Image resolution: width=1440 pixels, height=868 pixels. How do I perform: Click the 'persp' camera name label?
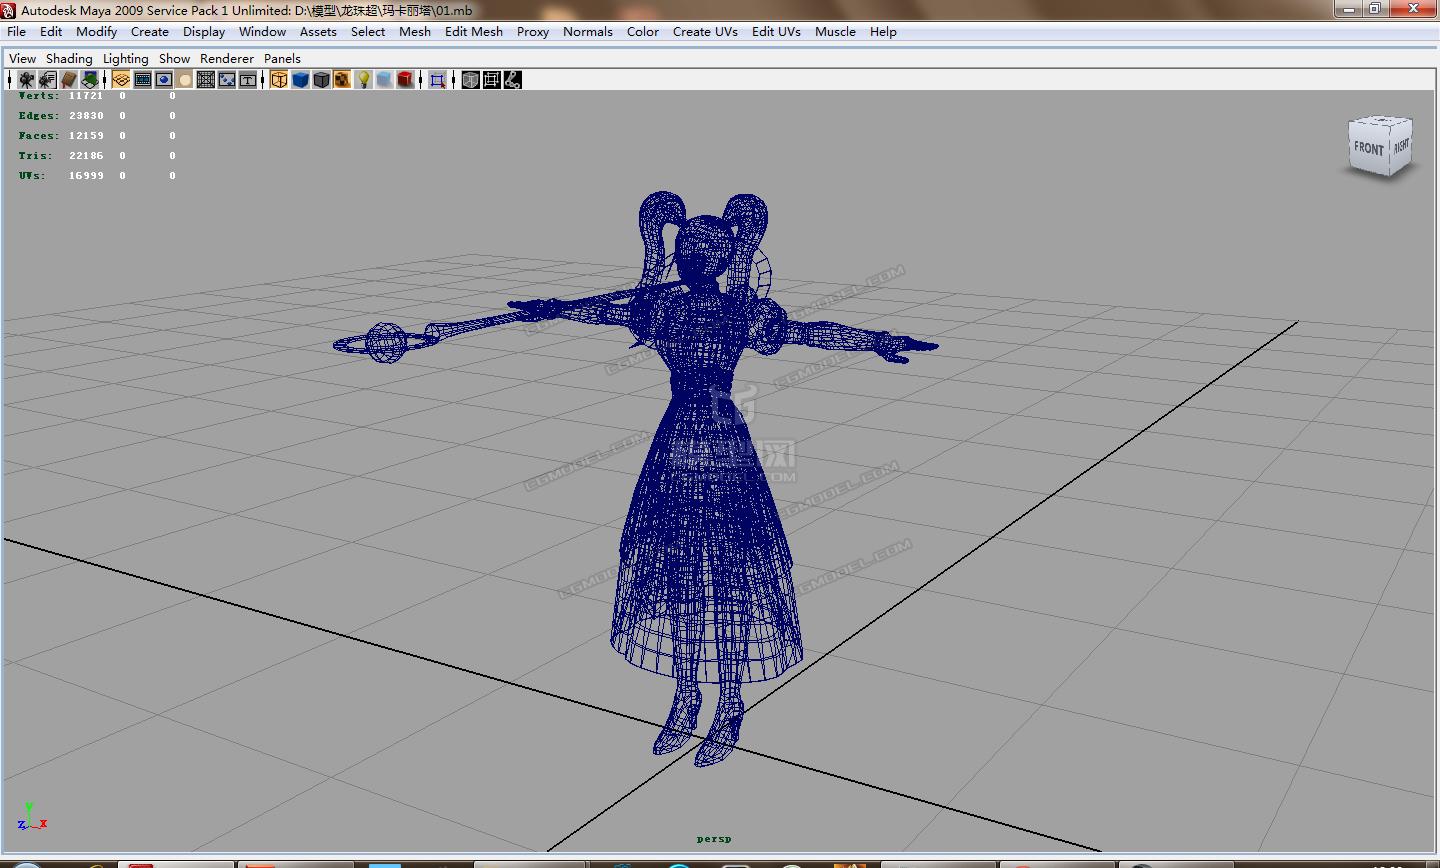[714, 839]
